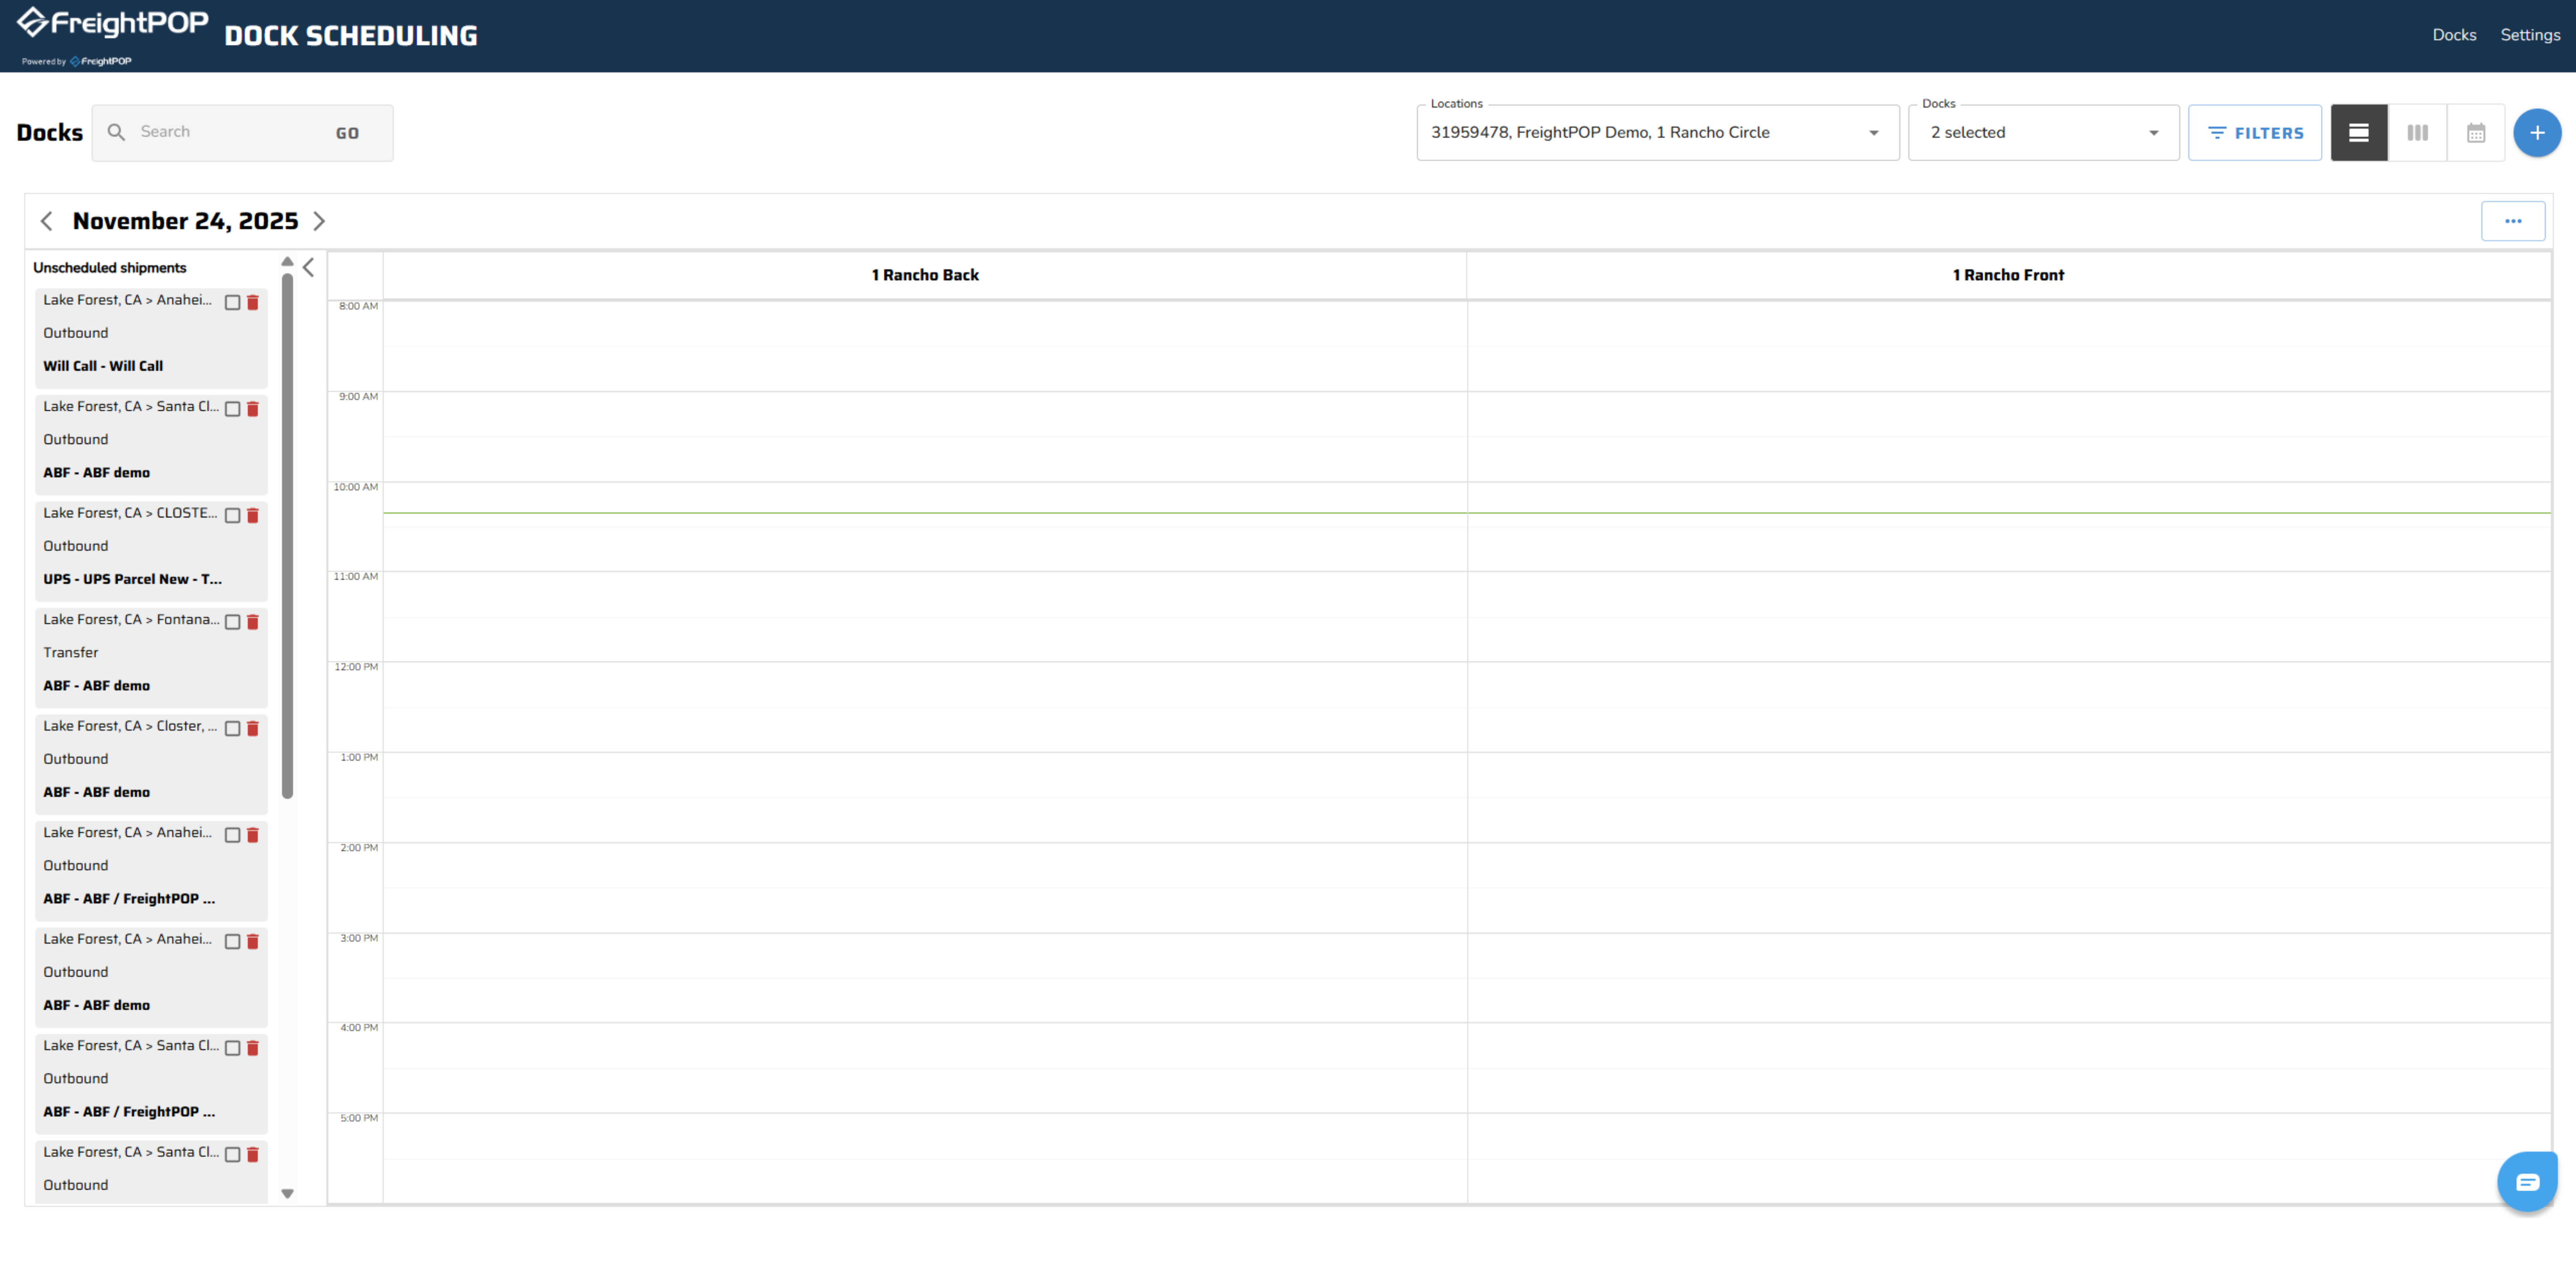This screenshot has height=1288, width=2576.
Task: Delete the Santa Cl... ABF demo shipment
Action: coord(253,409)
